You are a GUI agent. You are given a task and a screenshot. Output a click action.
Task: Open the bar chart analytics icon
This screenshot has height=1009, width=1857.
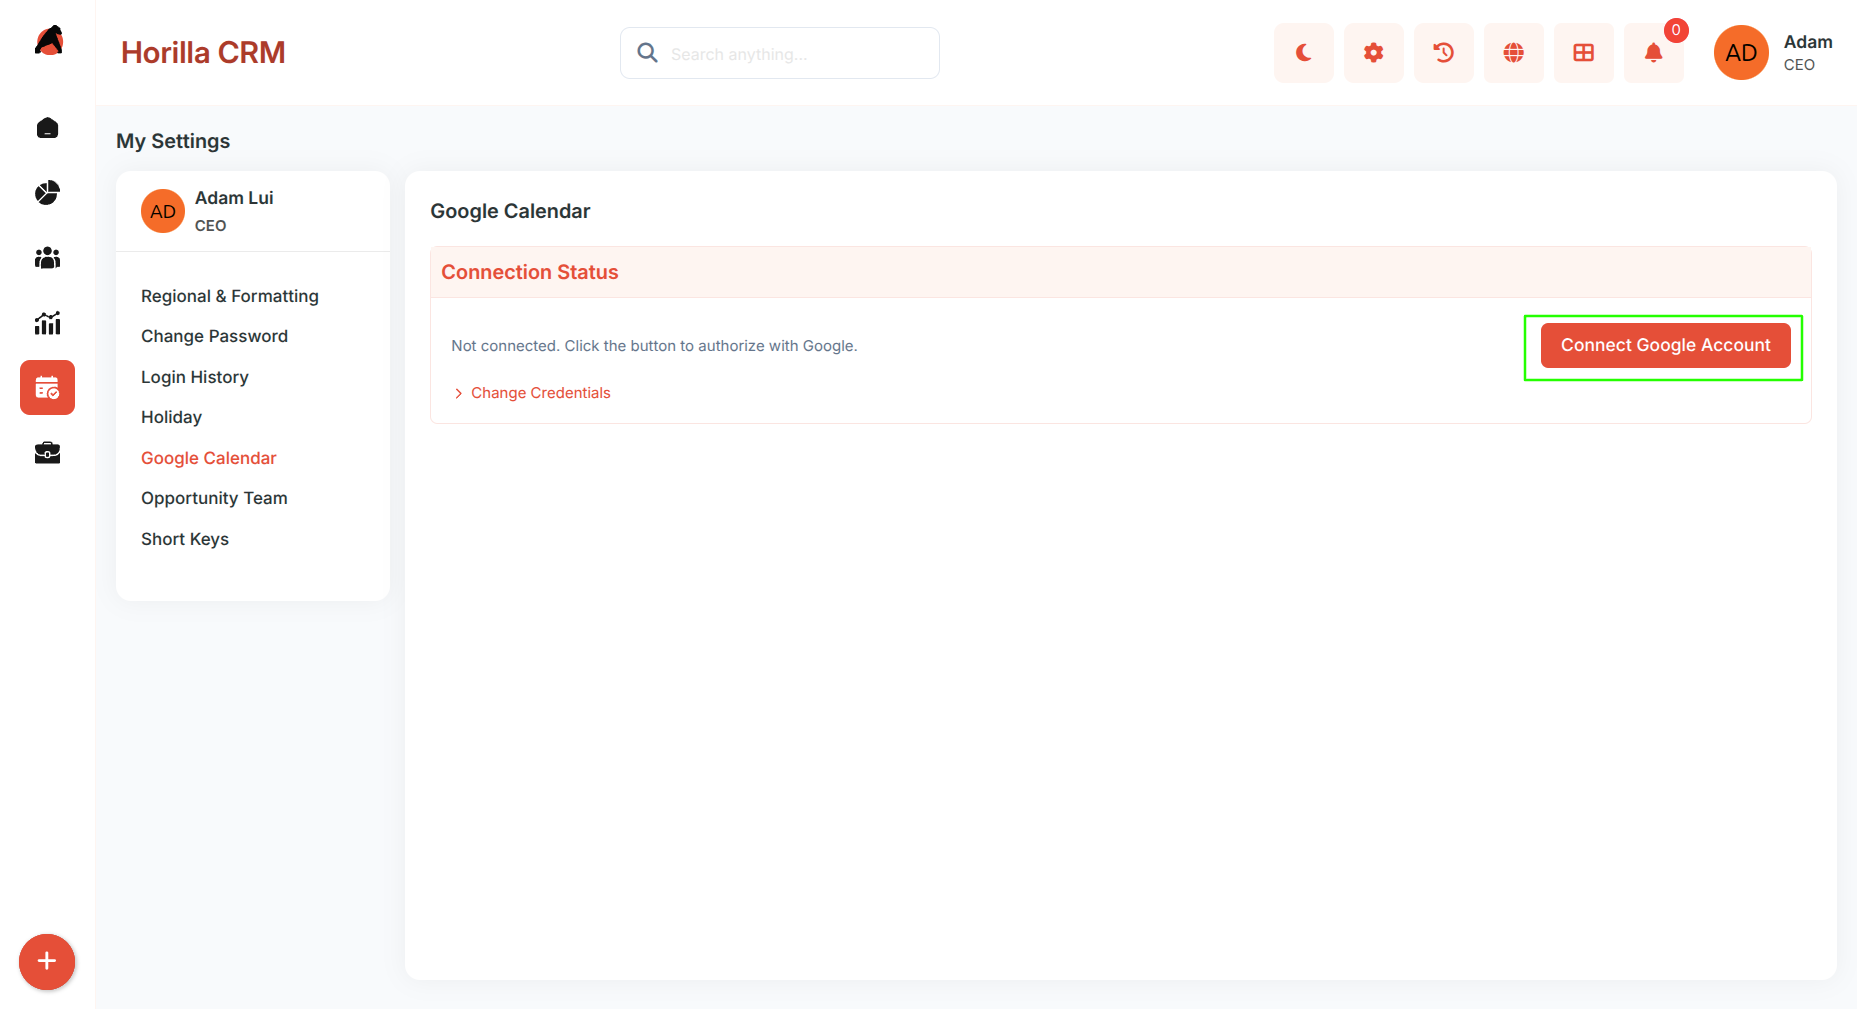pyautogui.click(x=47, y=323)
